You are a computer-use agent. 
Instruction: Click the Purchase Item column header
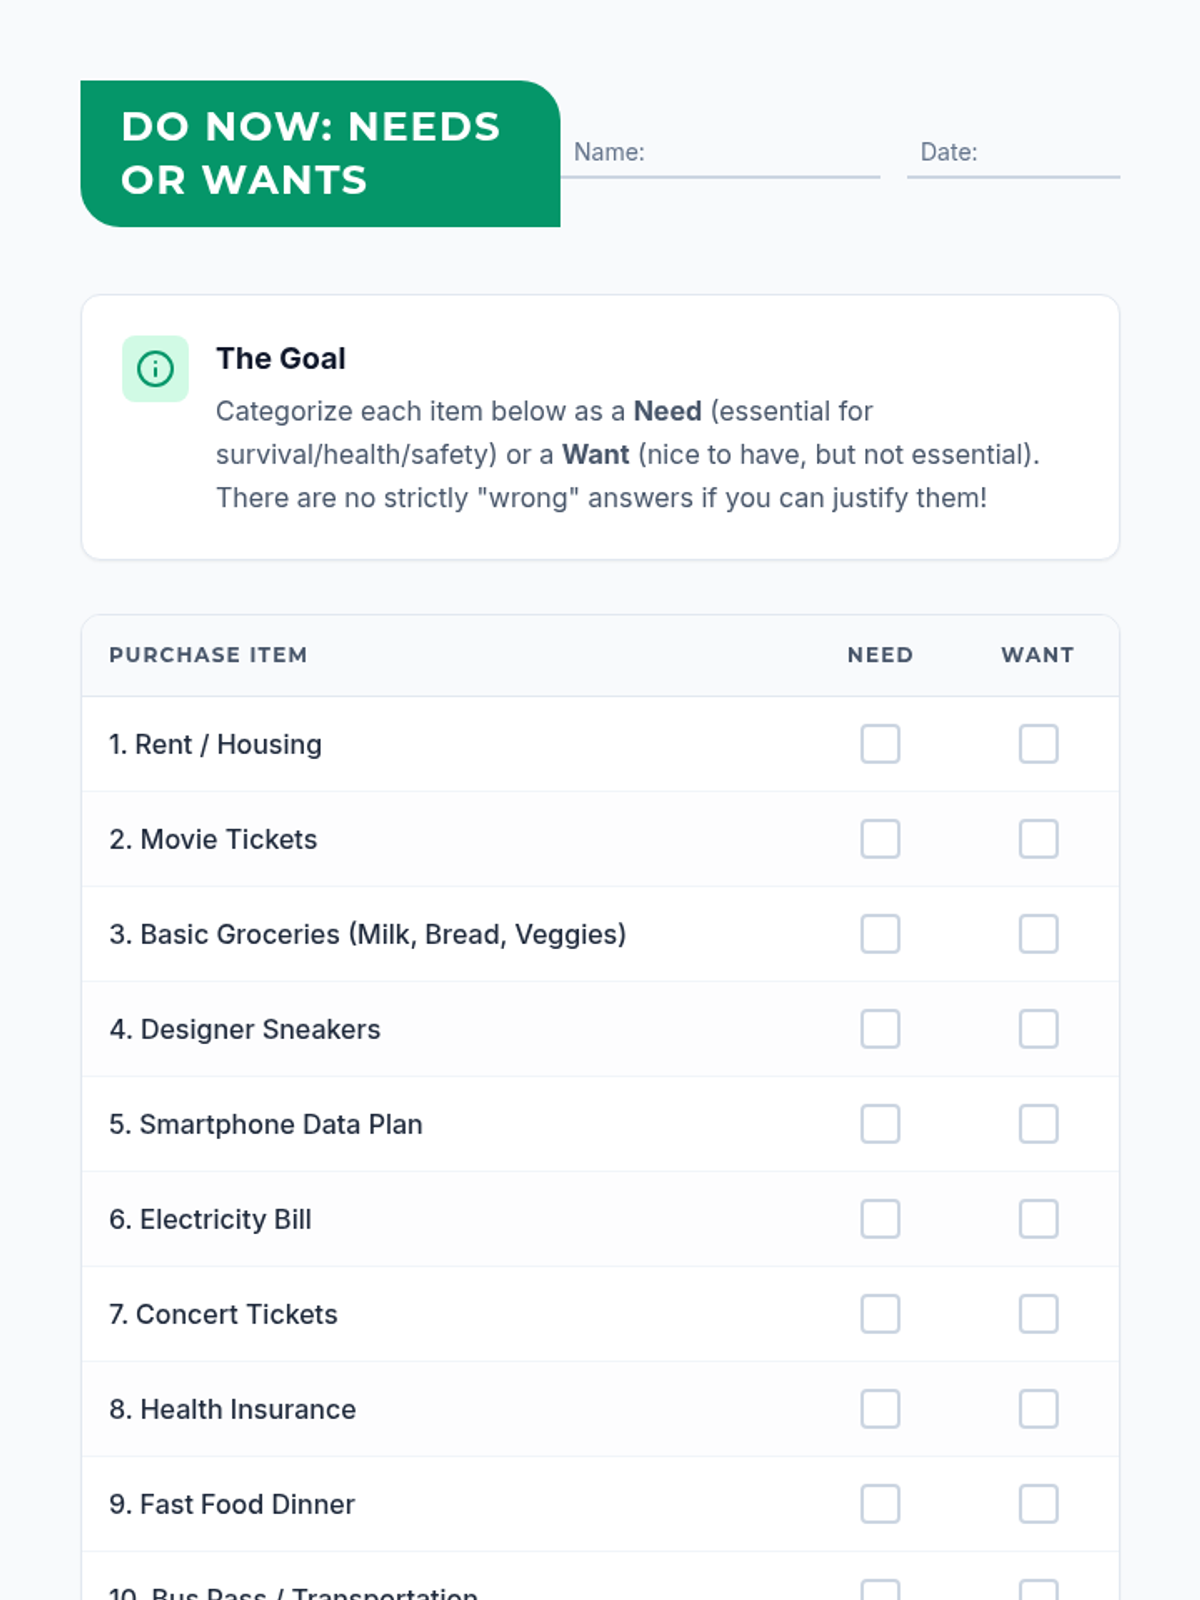208,655
